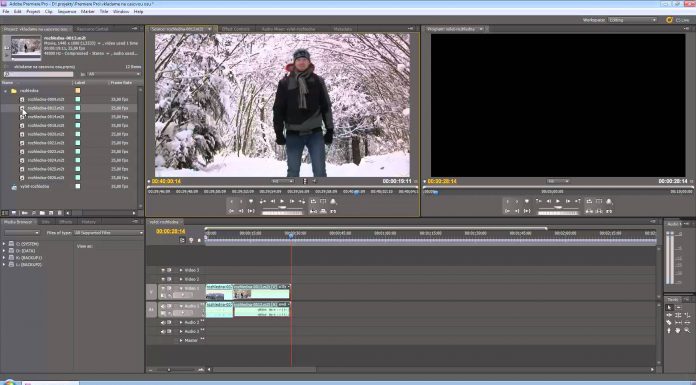Switch Project panel to List View

click(5, 213)
